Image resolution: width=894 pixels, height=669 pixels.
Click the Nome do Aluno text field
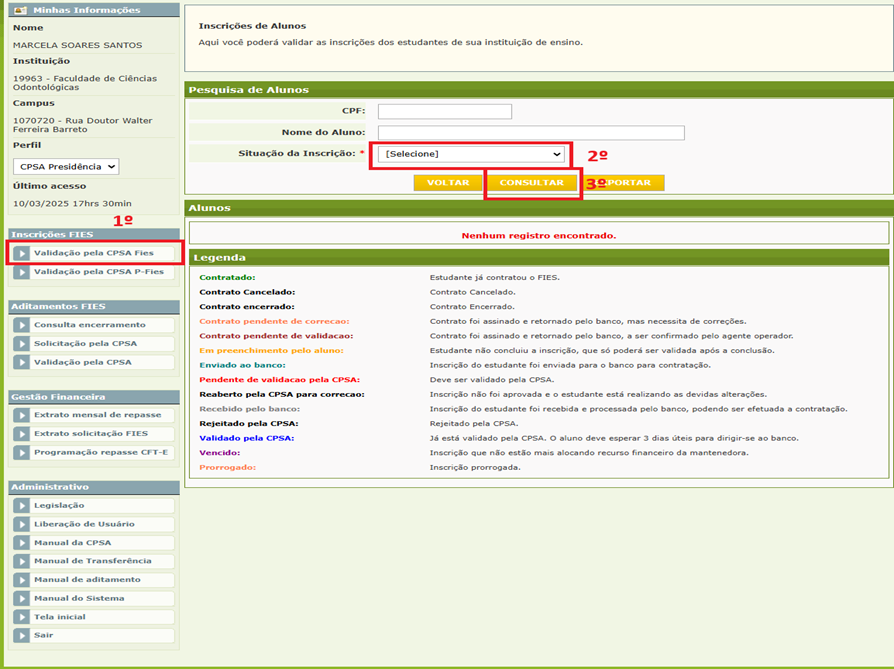click(x=530, y=133)
